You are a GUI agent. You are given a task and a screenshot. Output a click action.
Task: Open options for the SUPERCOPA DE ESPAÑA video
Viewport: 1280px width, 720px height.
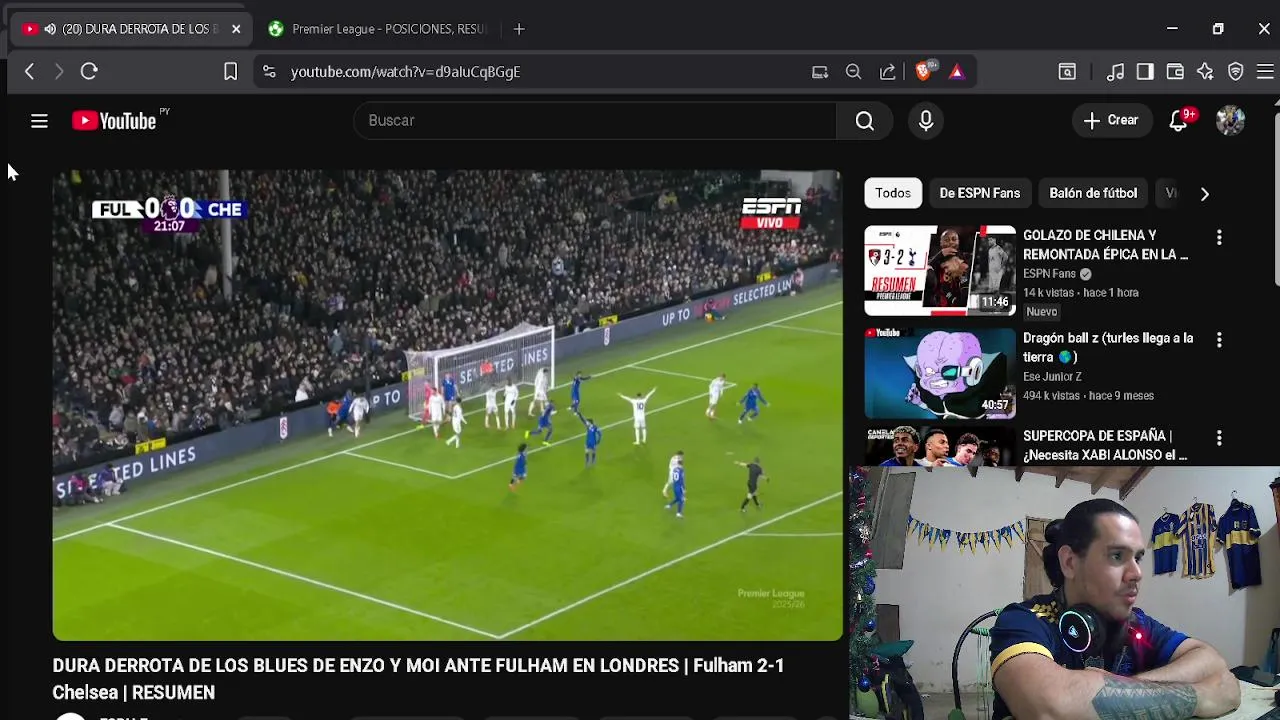(x=1219, y=438)
